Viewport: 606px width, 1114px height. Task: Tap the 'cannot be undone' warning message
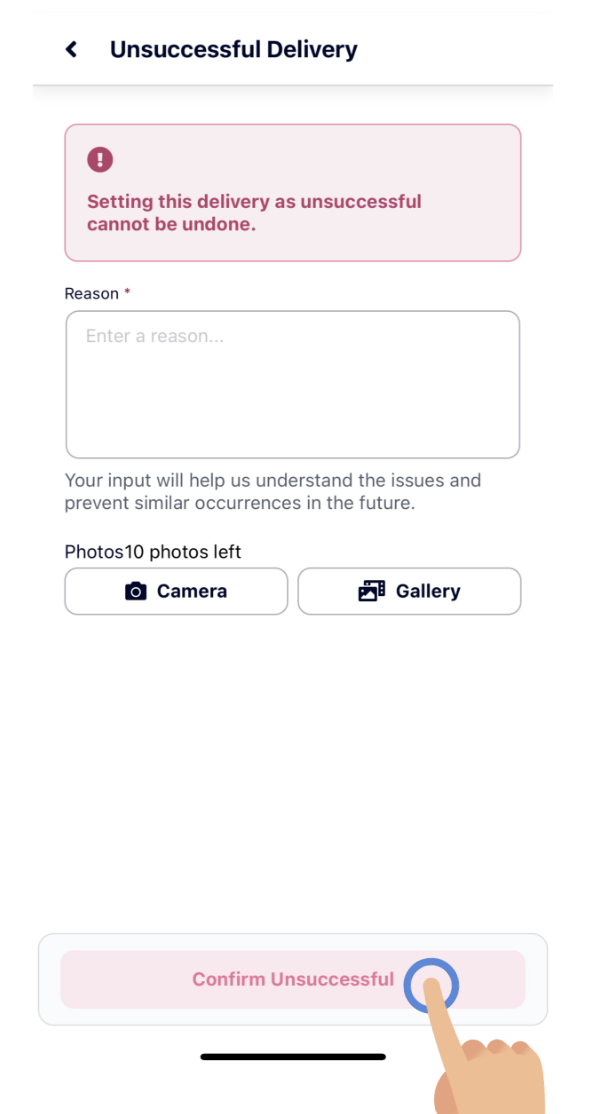point(254,213)
